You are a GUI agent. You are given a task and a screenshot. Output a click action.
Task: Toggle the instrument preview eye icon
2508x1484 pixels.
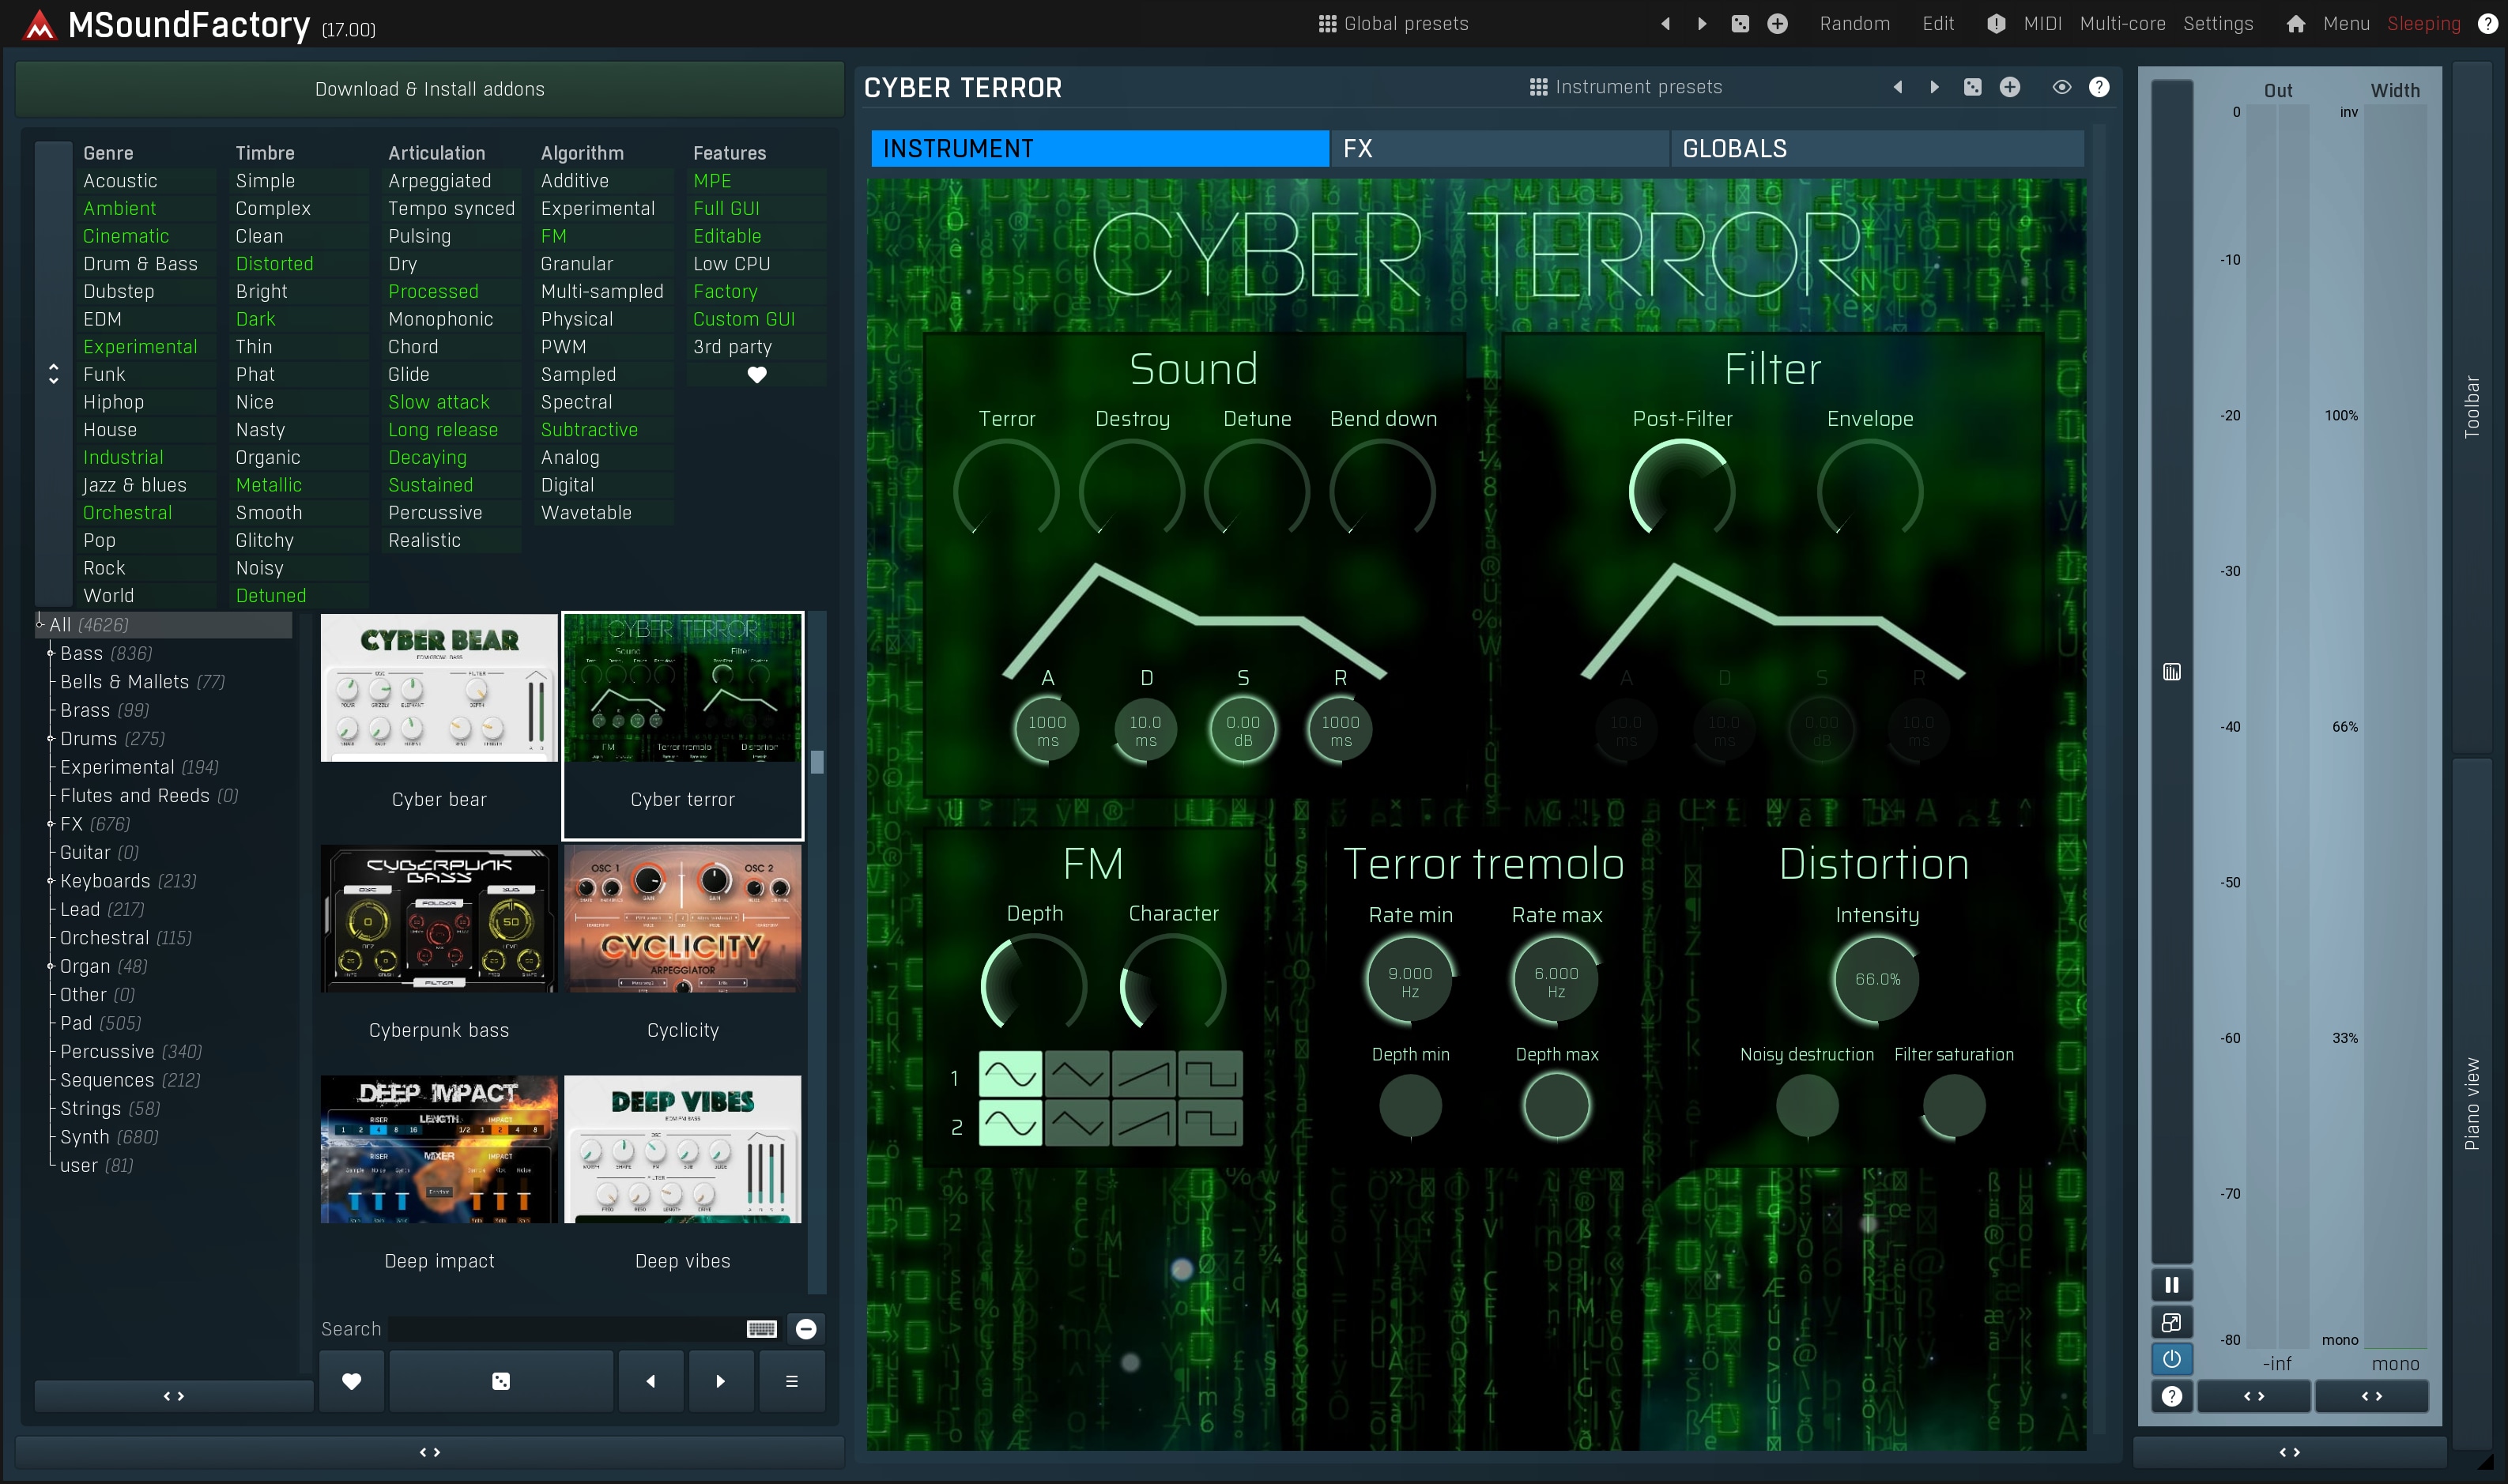coord(2061,87)
